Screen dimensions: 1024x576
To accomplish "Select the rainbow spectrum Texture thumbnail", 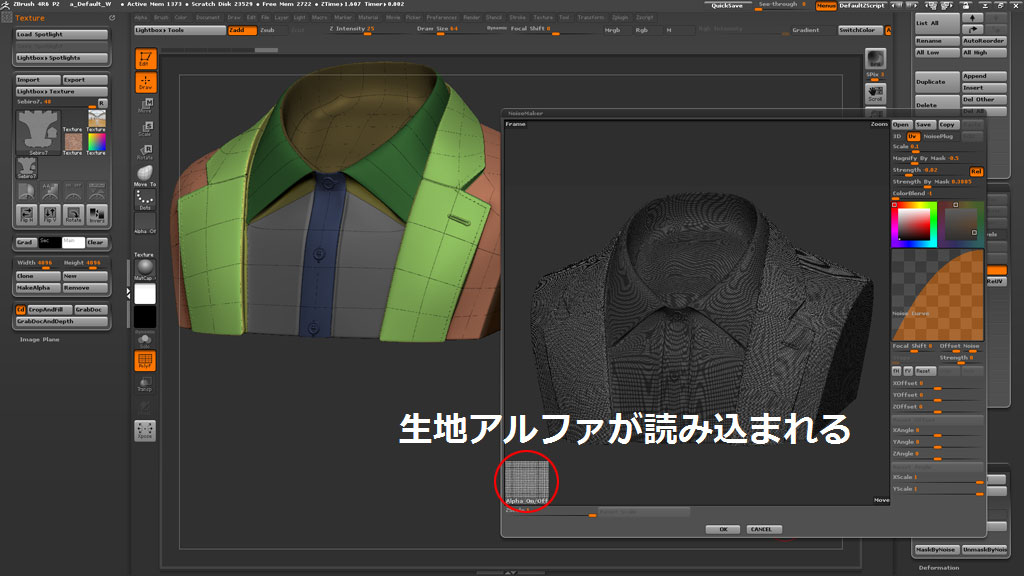I will pyautogui.click(x=97, y=144).
